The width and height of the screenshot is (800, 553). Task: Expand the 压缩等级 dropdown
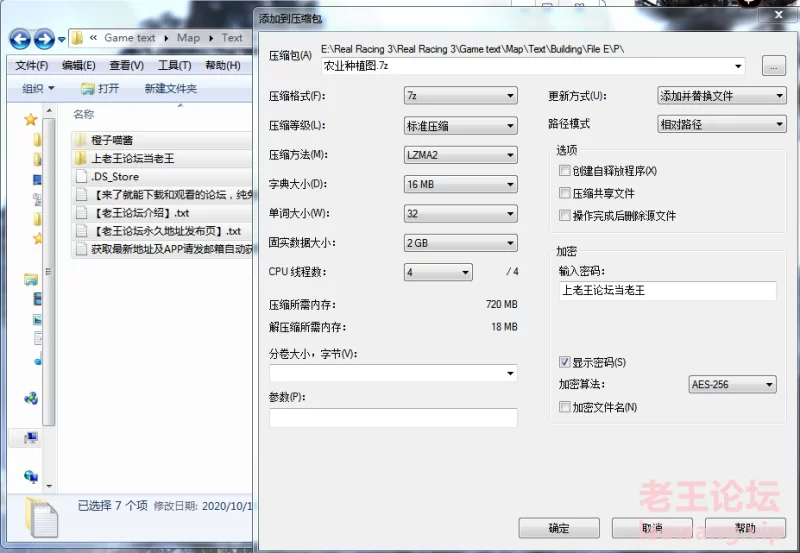(460, 126)
